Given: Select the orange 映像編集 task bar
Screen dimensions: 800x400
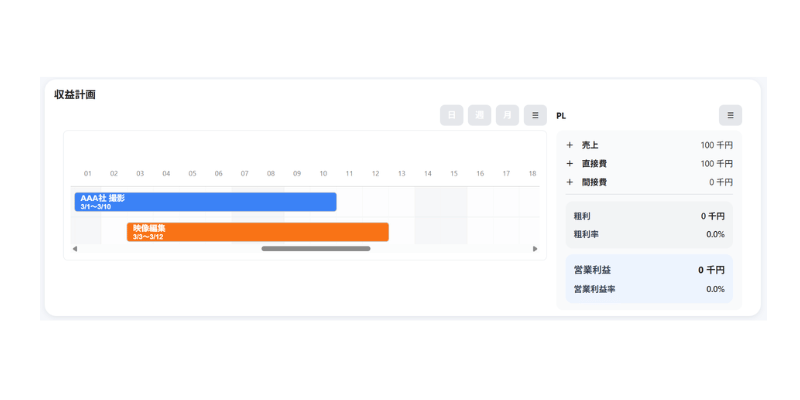Looking at the screenshot, I should point(258,232).
